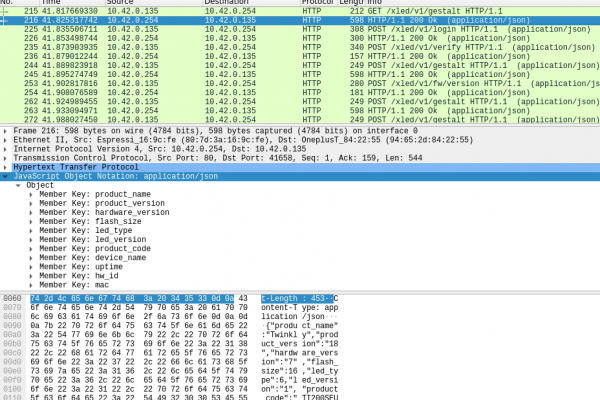Select packet 215 GET /xled/v1/gestalt
This screenshot has height=400, width=600.
[x=300, y=11]
